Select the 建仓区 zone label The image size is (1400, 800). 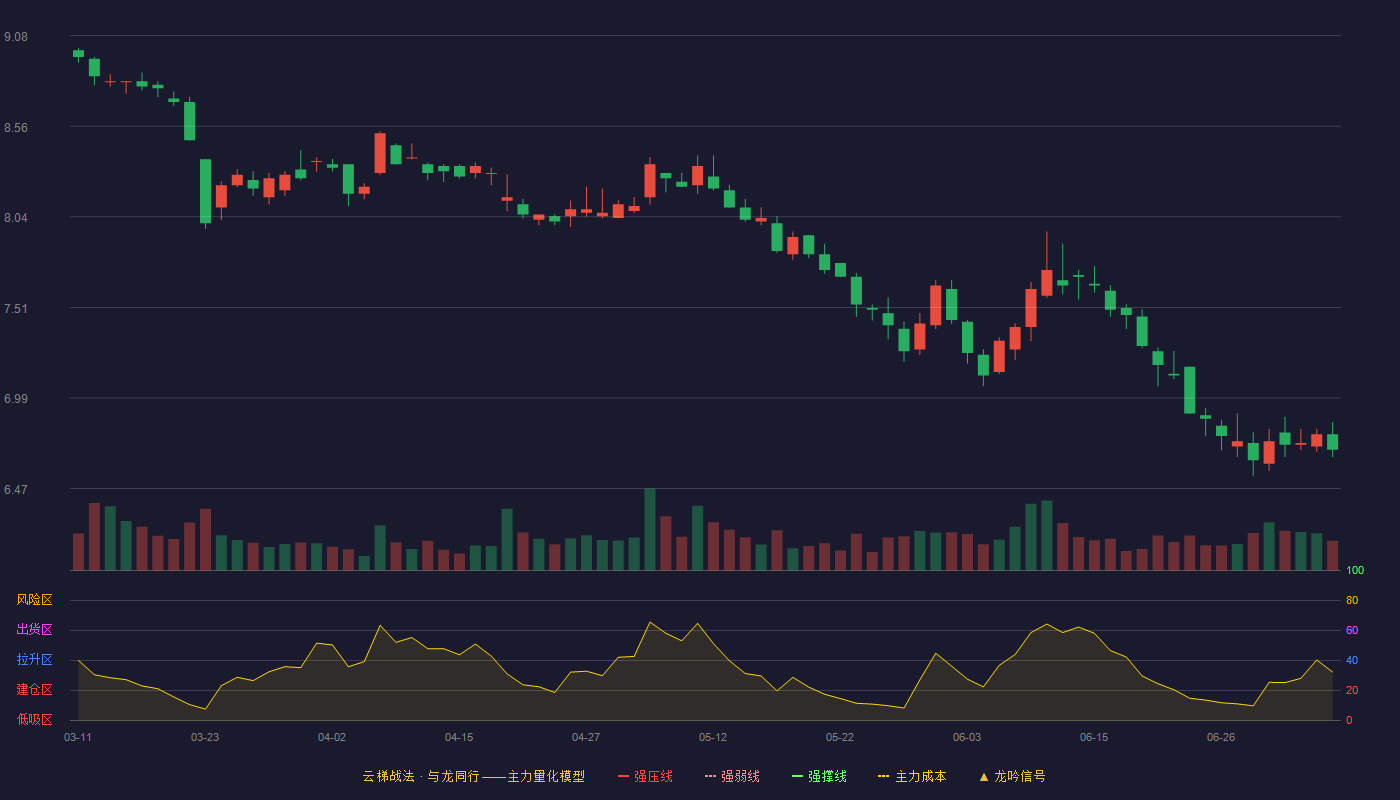[x=34, y=690]
